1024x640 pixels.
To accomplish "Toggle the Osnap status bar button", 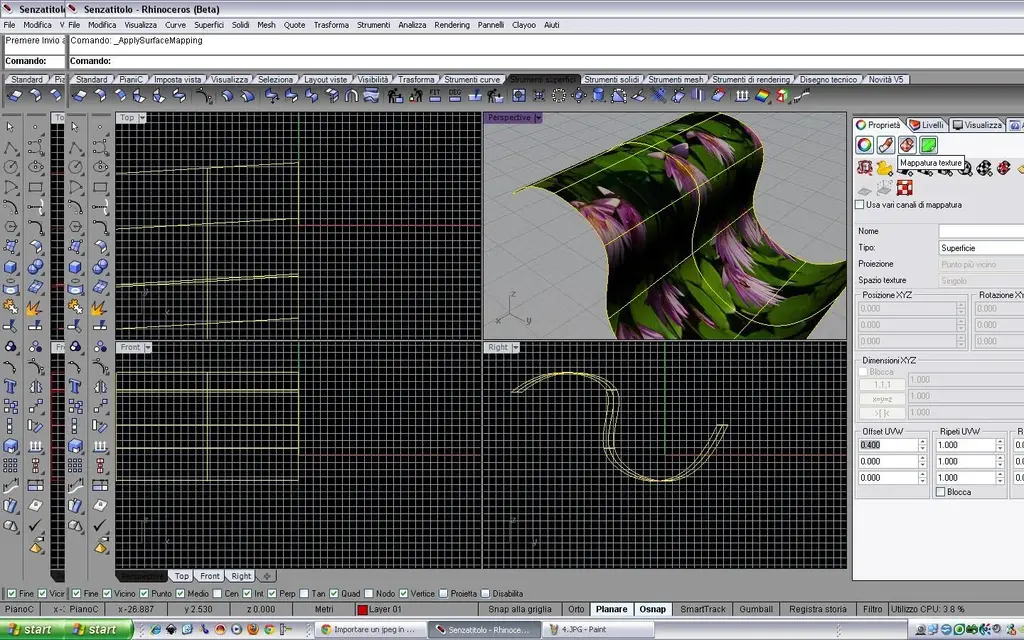I will (x=652, y=609).
